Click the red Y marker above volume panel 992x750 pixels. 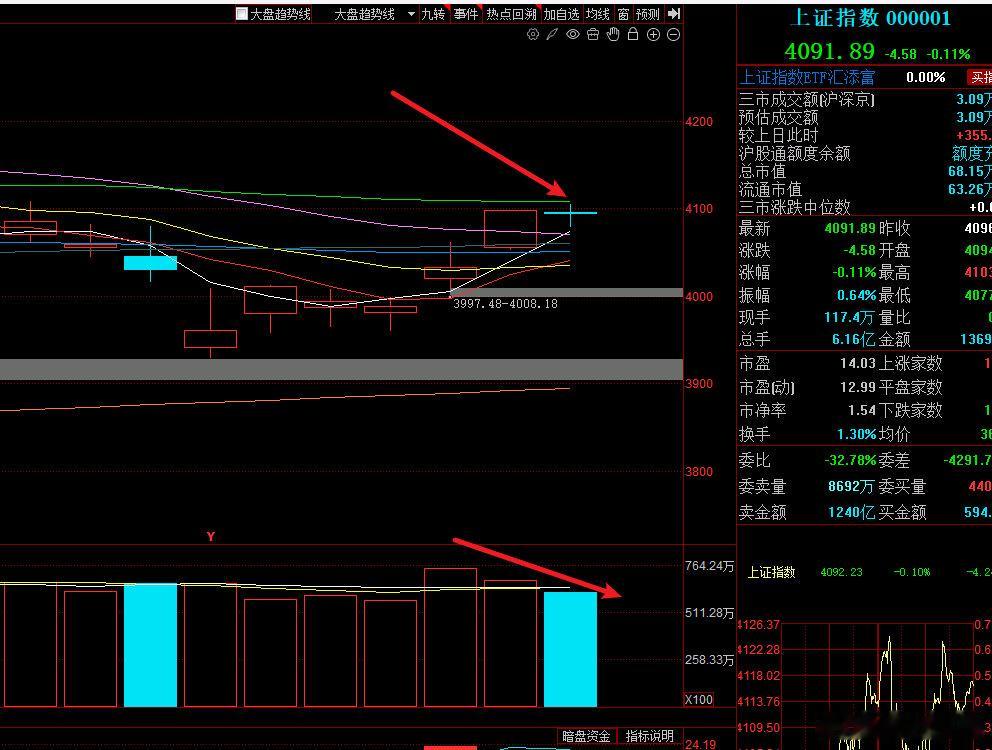click(211, 537)
